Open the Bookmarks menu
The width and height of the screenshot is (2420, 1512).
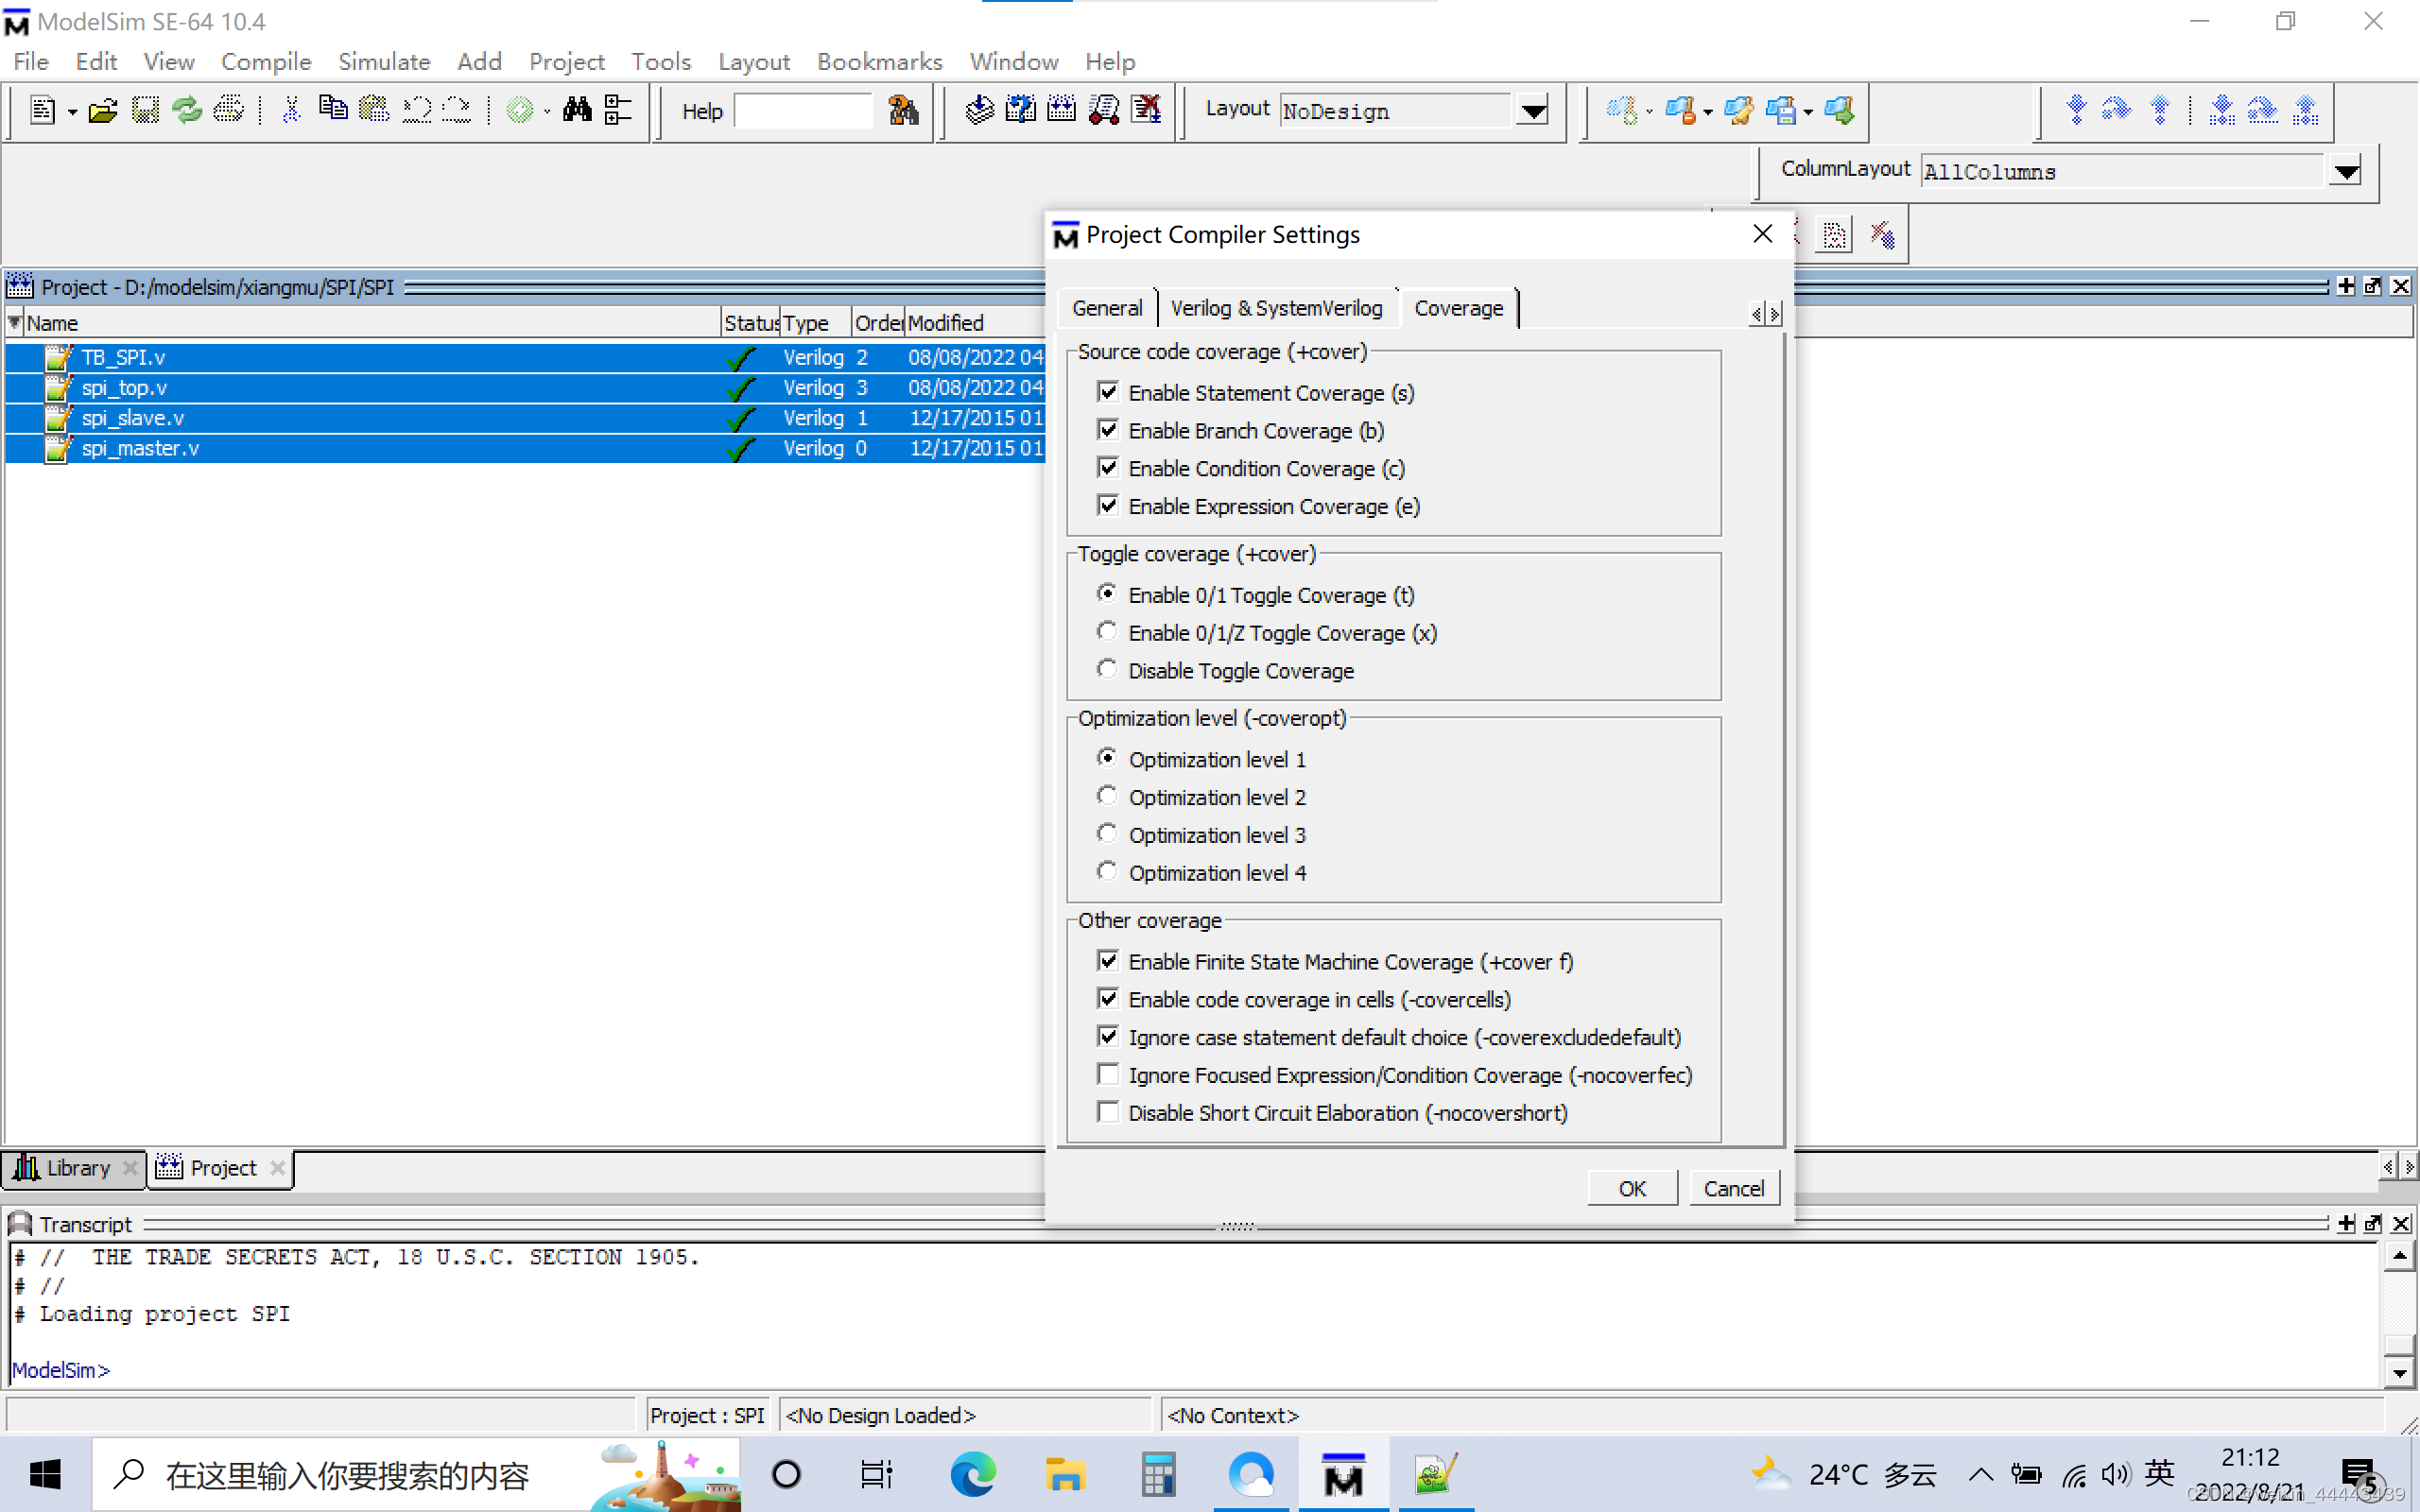coord(879,62)
